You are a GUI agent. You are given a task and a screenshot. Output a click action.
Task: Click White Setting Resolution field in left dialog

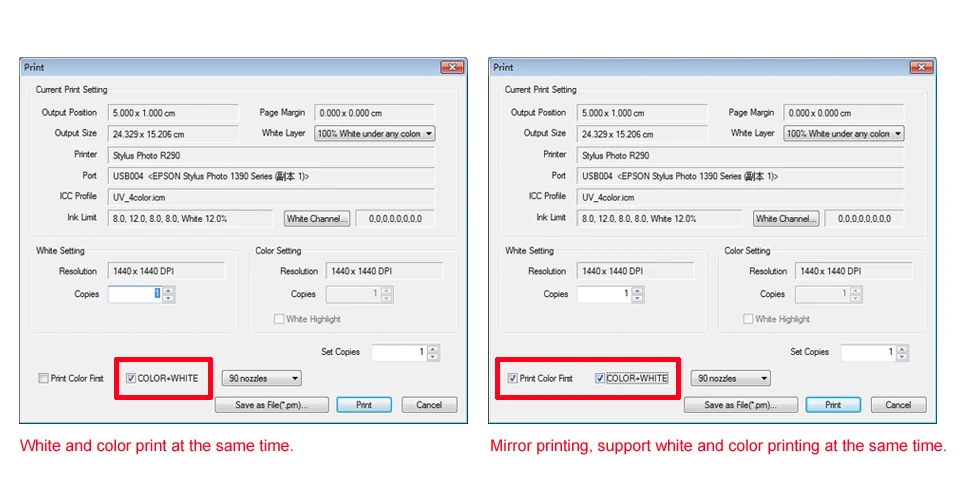(x=167, y=271)
